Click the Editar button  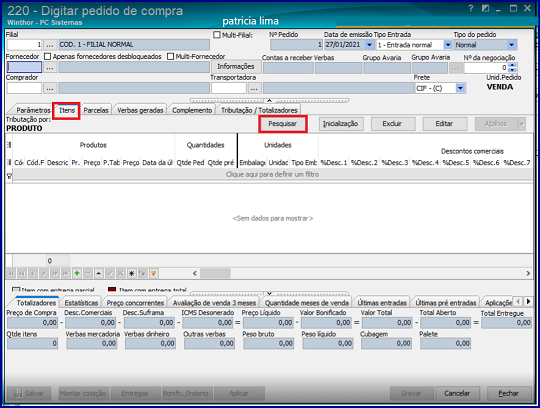(x=444, y=124)
